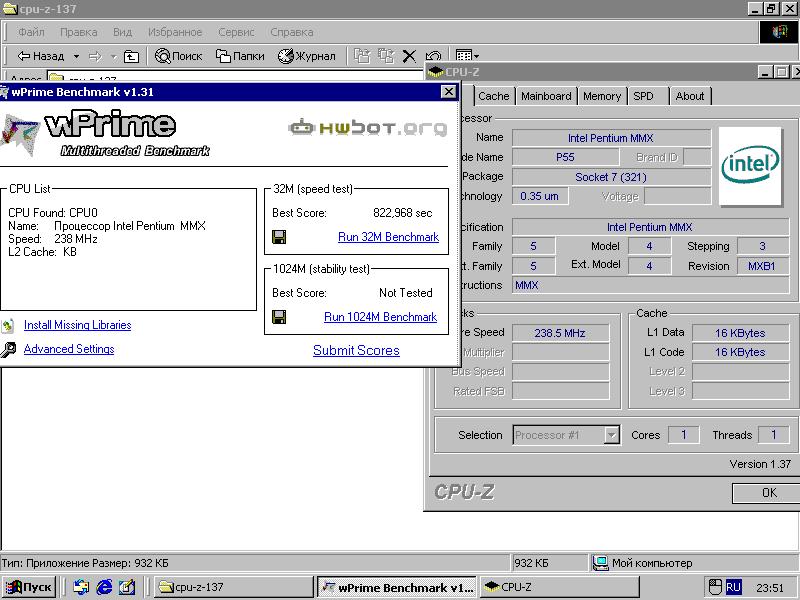Click the Submit Scores link

click(x=356, y=350)
